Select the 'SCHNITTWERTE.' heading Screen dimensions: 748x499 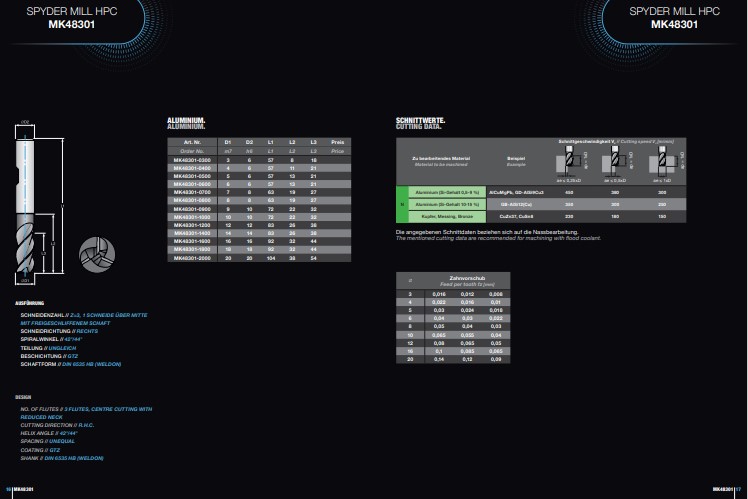[420, 121]
